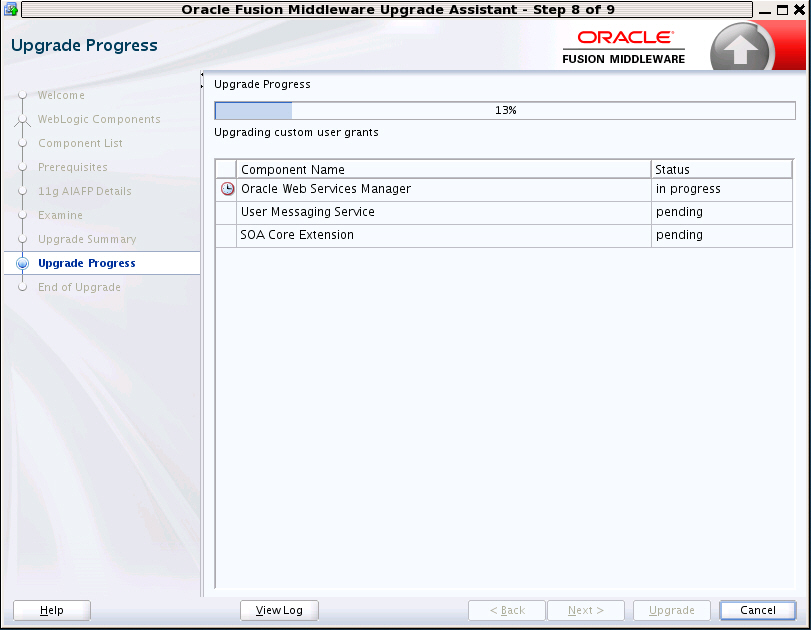Close the Upgrade Assistant window

799,10
